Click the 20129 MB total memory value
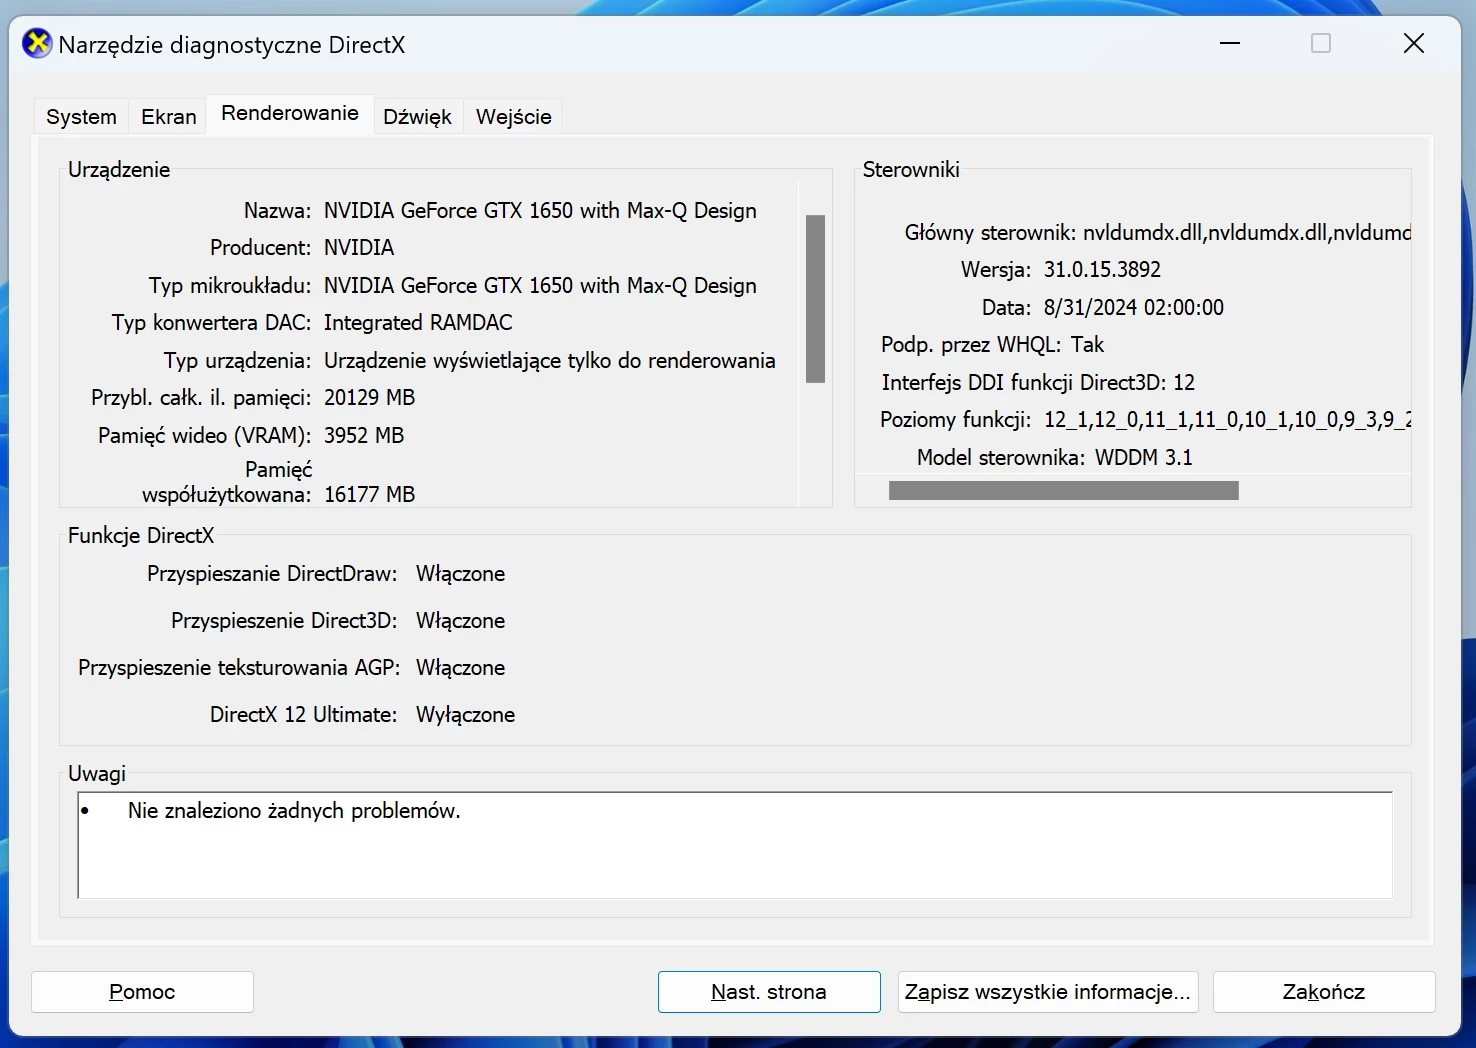This screenshot has height=1048, width=1476. 369,398
